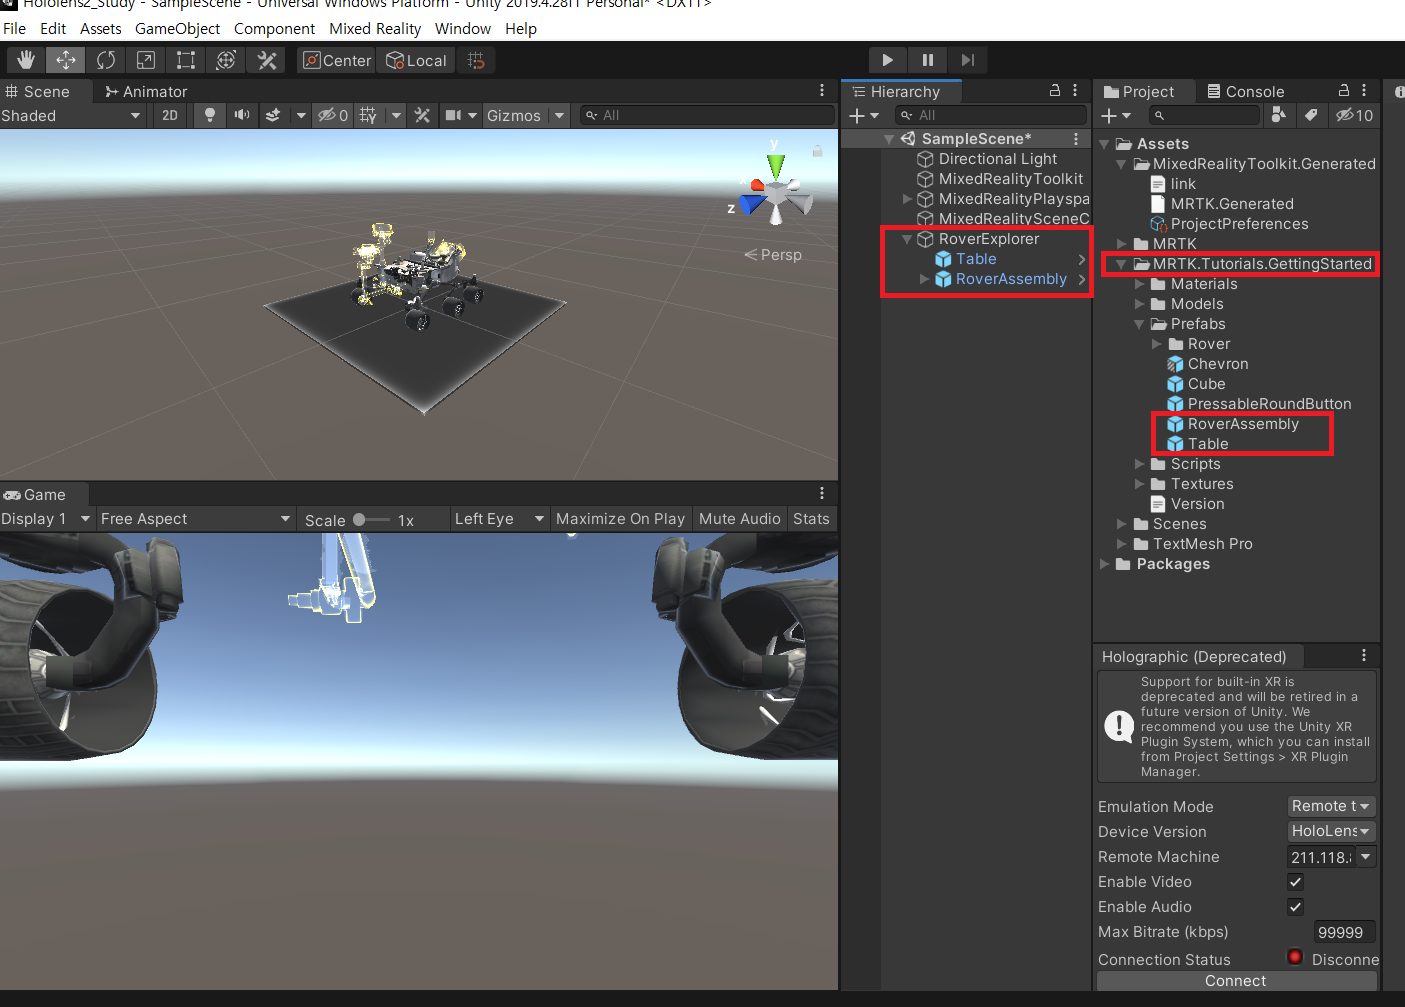Screen dimensions: 1405x1007
Task: Search by label icon in Project
Action: (1311, 115)
